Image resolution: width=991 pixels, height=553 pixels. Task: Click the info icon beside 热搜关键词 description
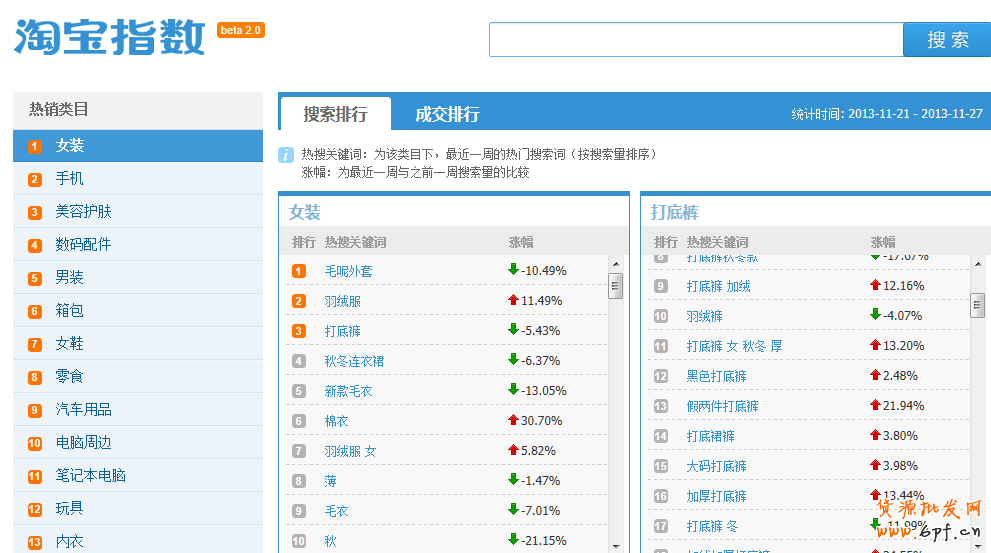pyautogui.click(x=286, y=155)
